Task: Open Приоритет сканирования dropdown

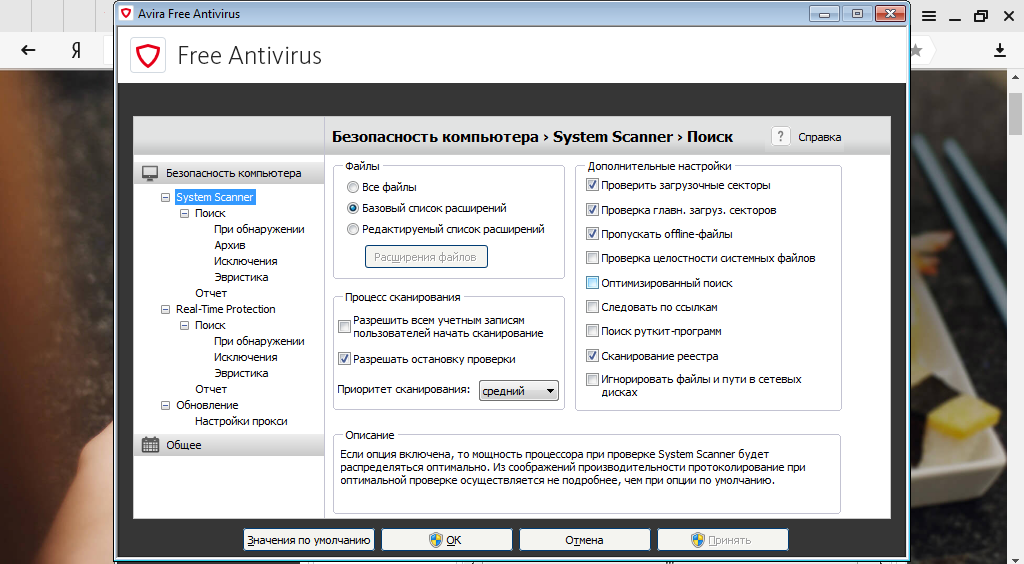Action: point(519,390)
